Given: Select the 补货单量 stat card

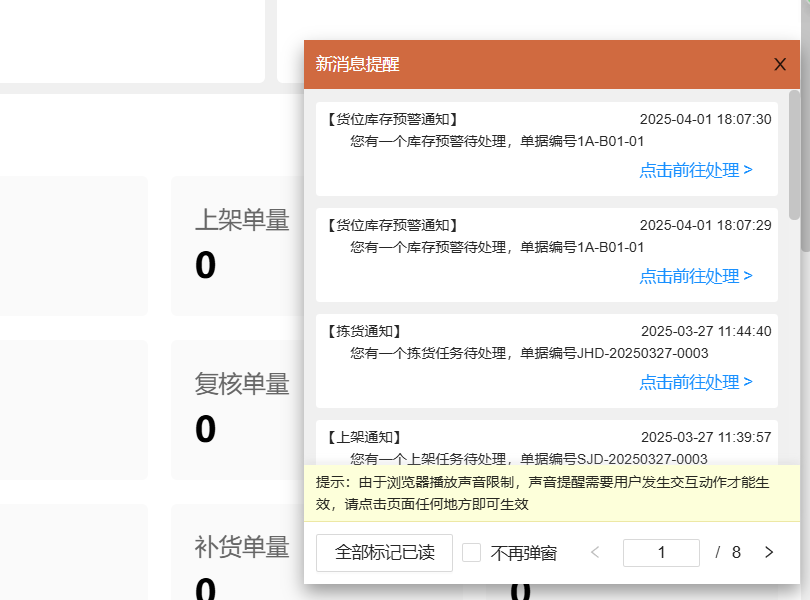Looking at the screenshot, I should pyautogui.click(x=237, y=552).
